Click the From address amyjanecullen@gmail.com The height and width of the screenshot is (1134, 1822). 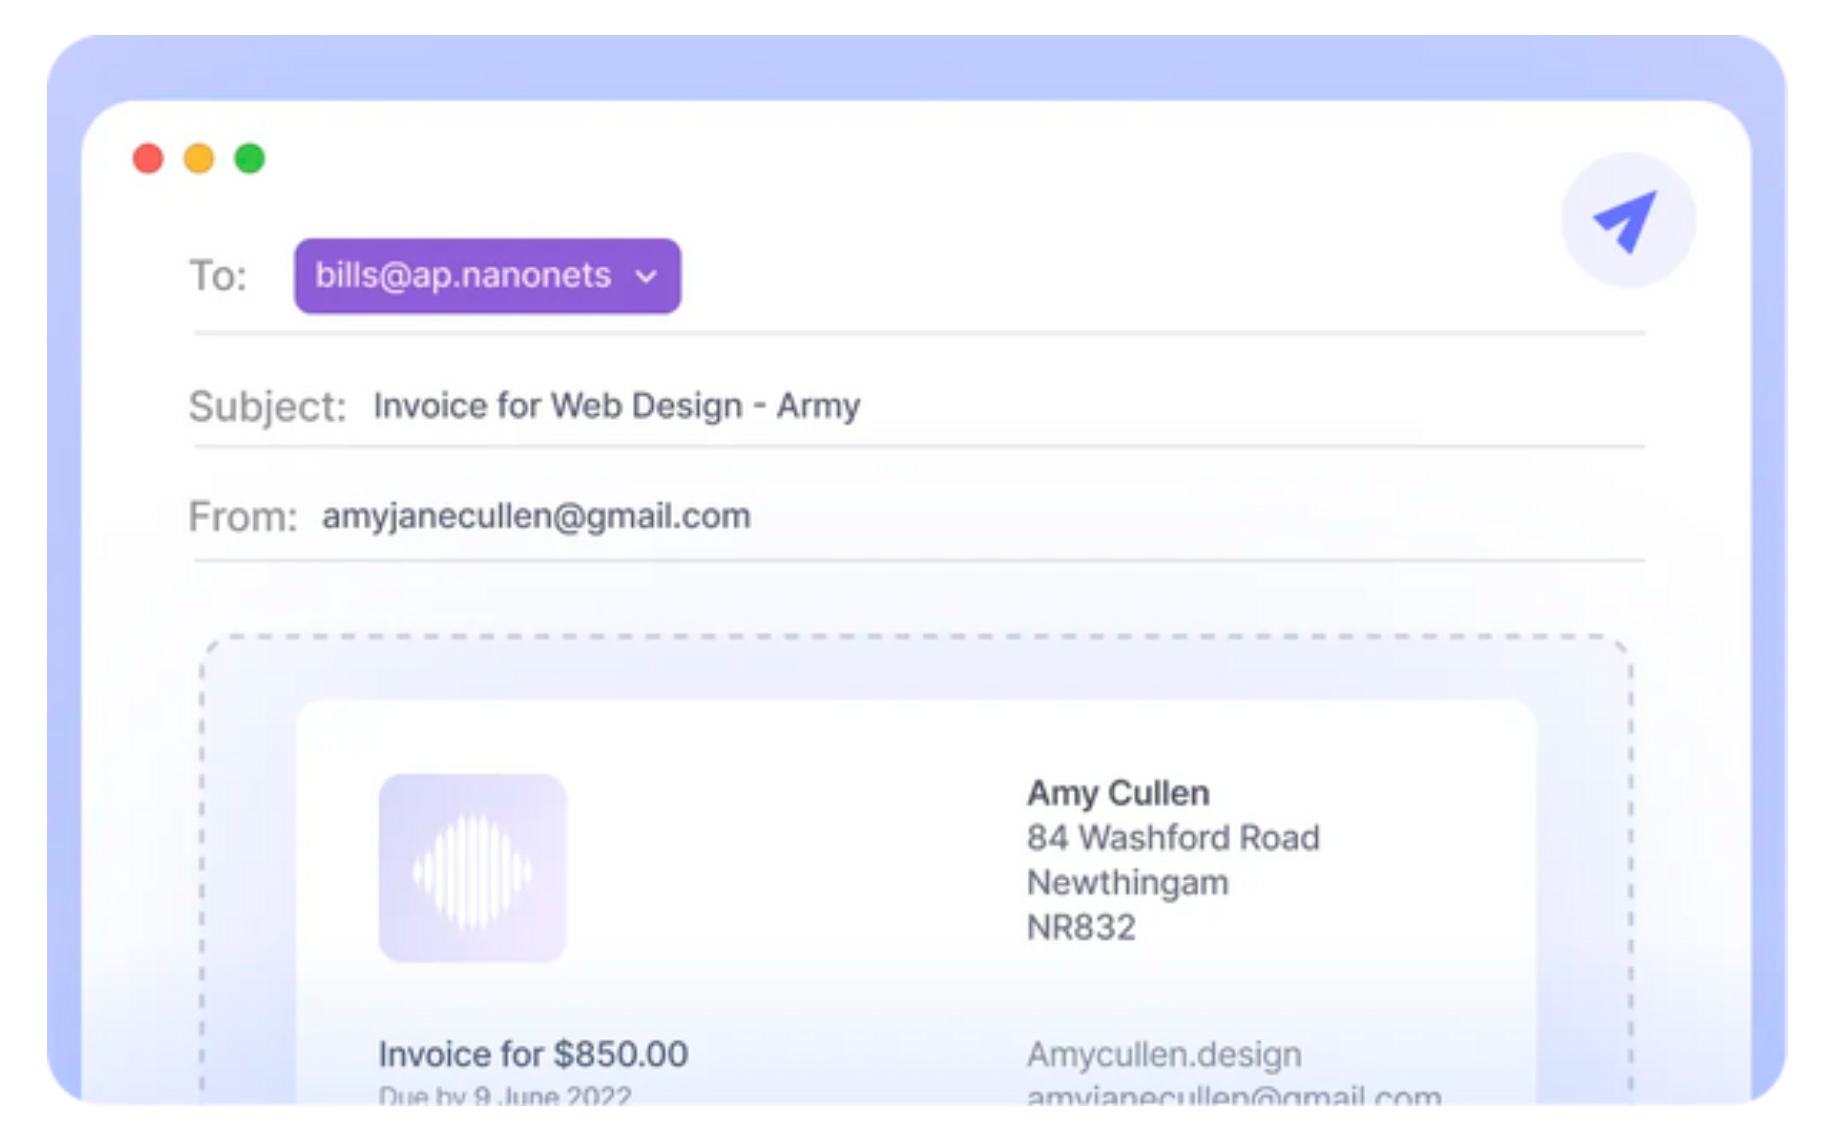[x=536, y=516]
